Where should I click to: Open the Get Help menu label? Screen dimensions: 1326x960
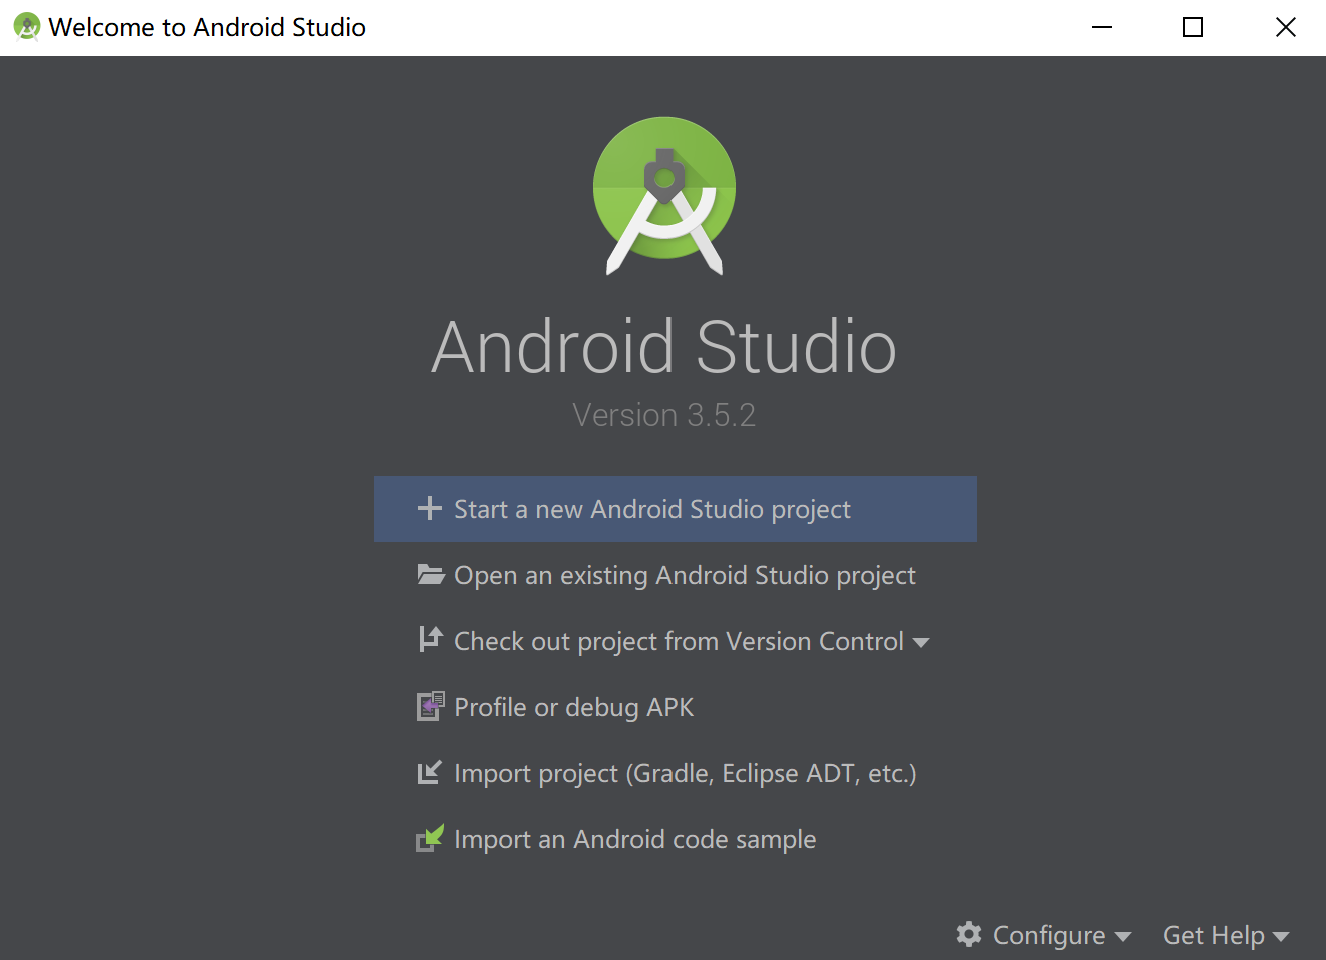tap(1214, 935)
